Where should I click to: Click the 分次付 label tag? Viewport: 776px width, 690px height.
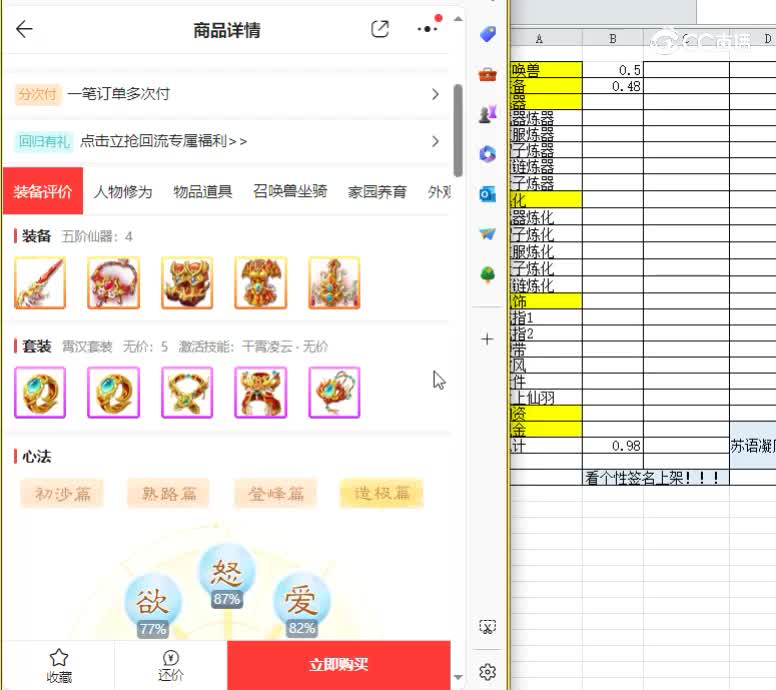click(38, 94)
